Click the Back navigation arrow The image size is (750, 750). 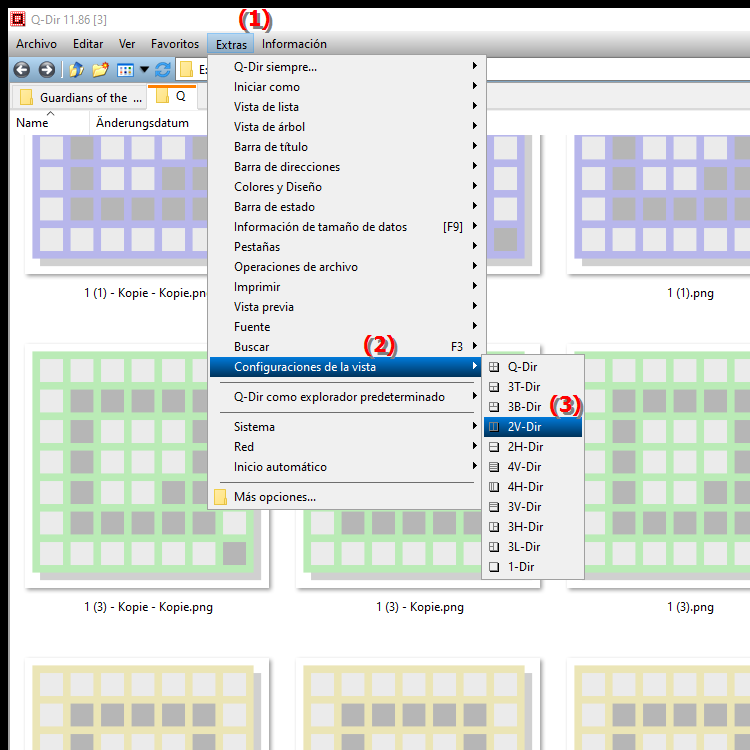[x=22, y=70]
